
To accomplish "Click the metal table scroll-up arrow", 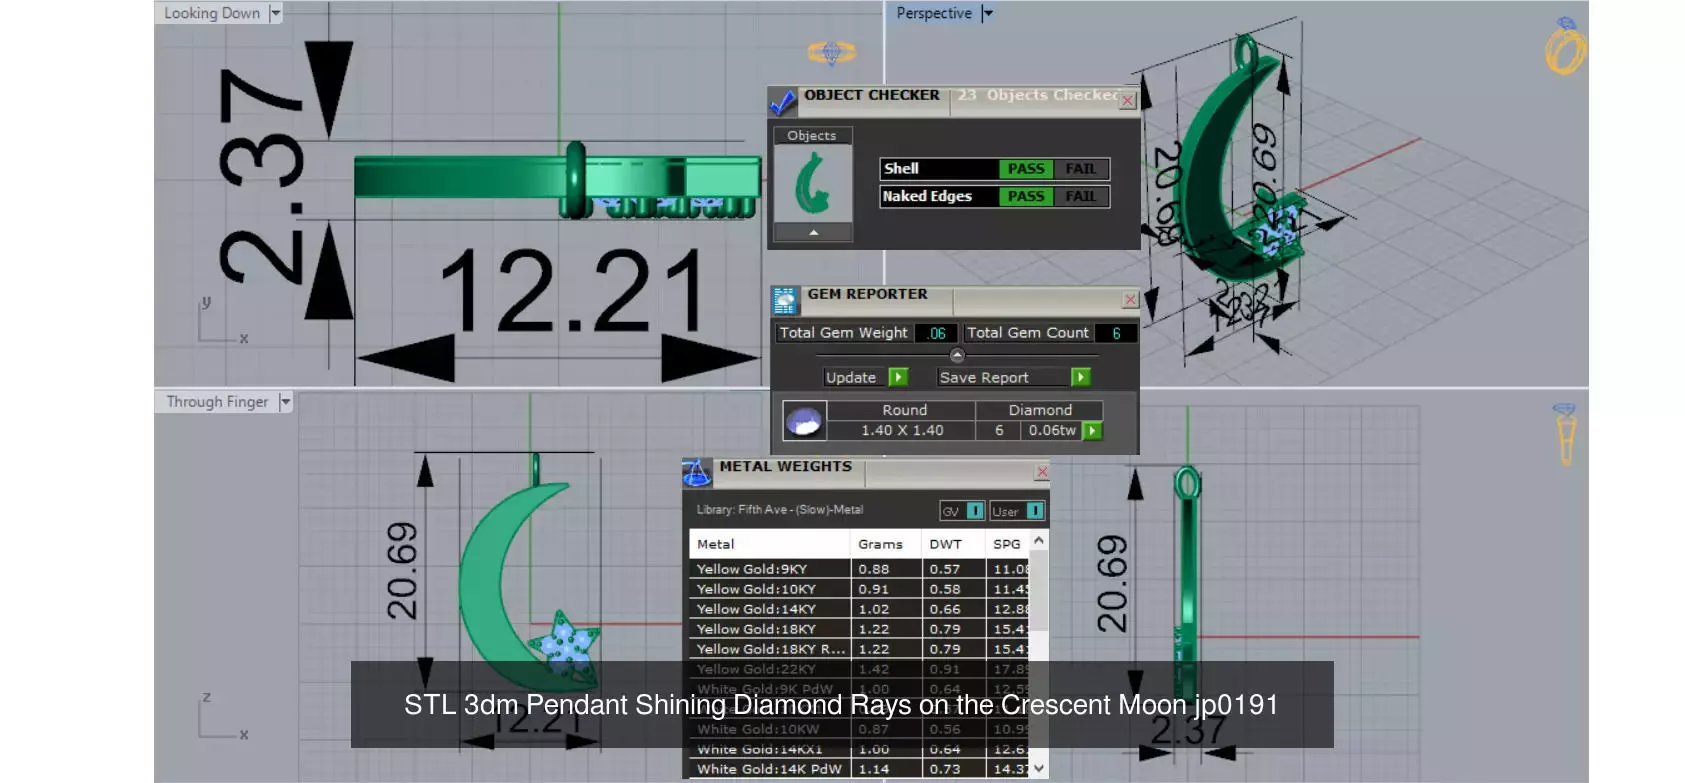I will tap(1039, 541).
